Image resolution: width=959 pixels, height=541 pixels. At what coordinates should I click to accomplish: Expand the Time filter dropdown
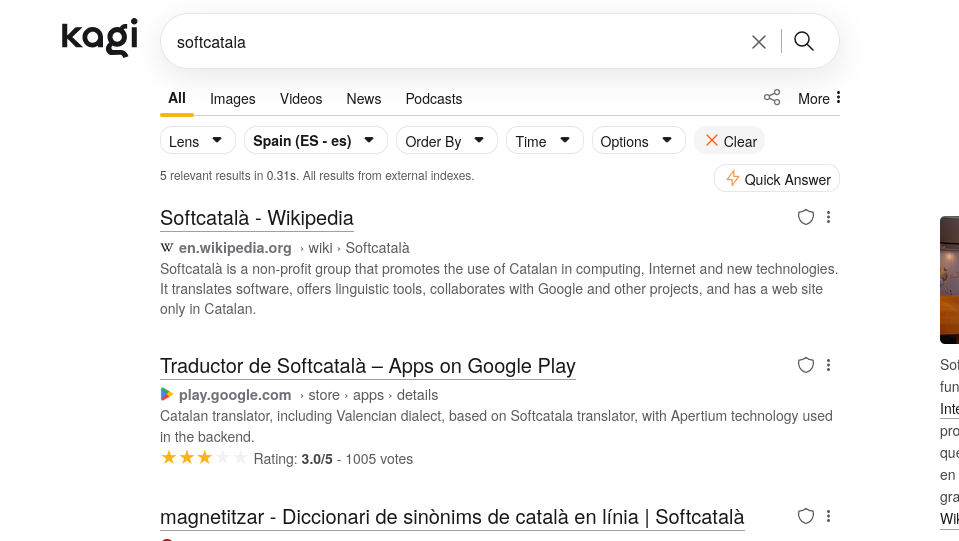544,141
